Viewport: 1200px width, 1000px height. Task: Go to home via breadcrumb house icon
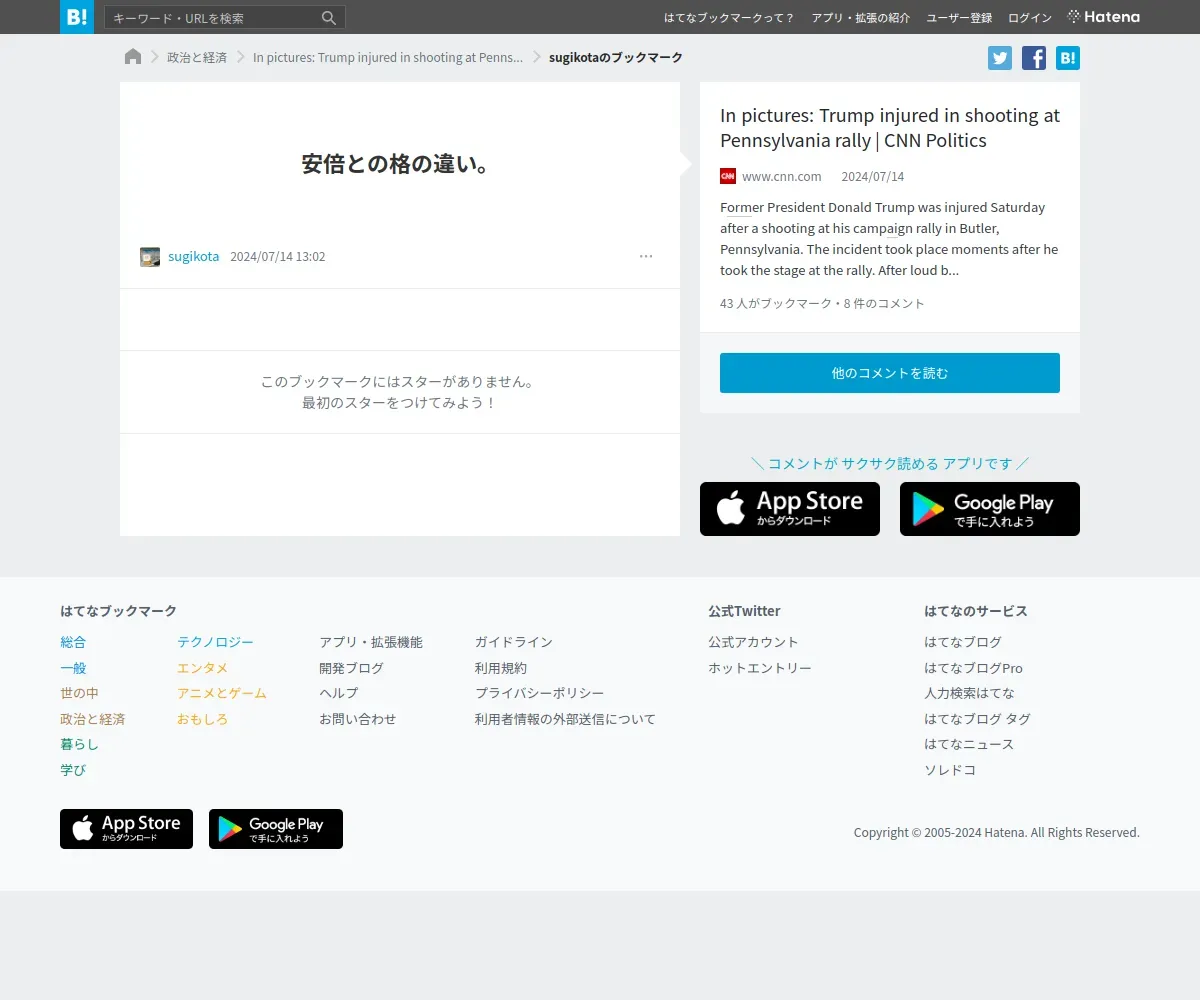click(133, 57)
